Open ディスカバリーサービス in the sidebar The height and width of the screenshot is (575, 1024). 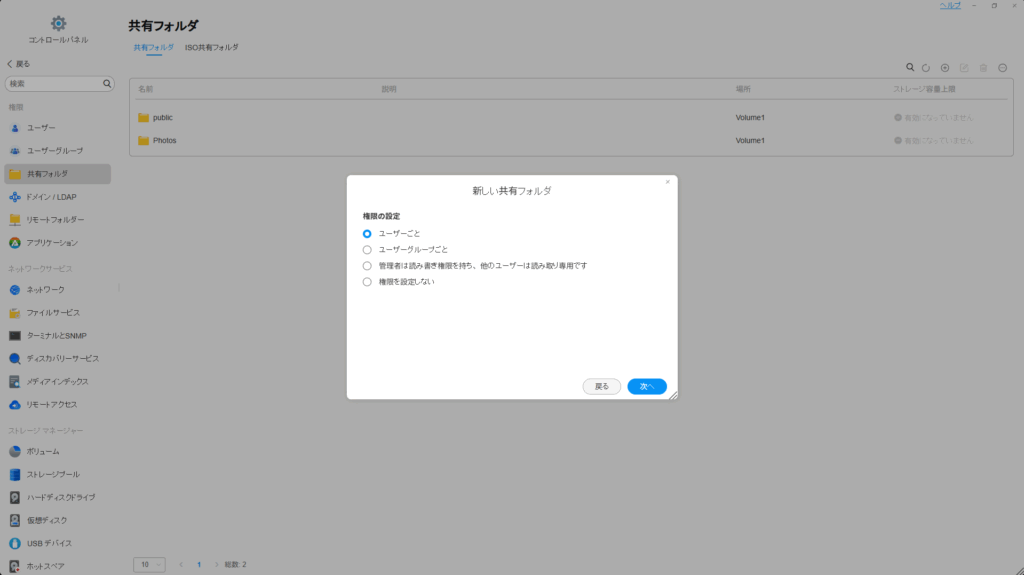tap(57, 359)
